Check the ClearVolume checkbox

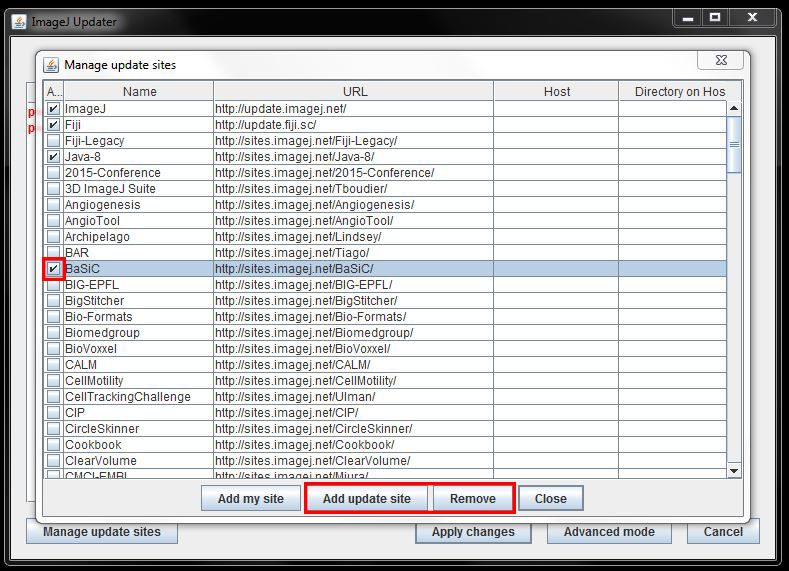click(x=53, y=461)
